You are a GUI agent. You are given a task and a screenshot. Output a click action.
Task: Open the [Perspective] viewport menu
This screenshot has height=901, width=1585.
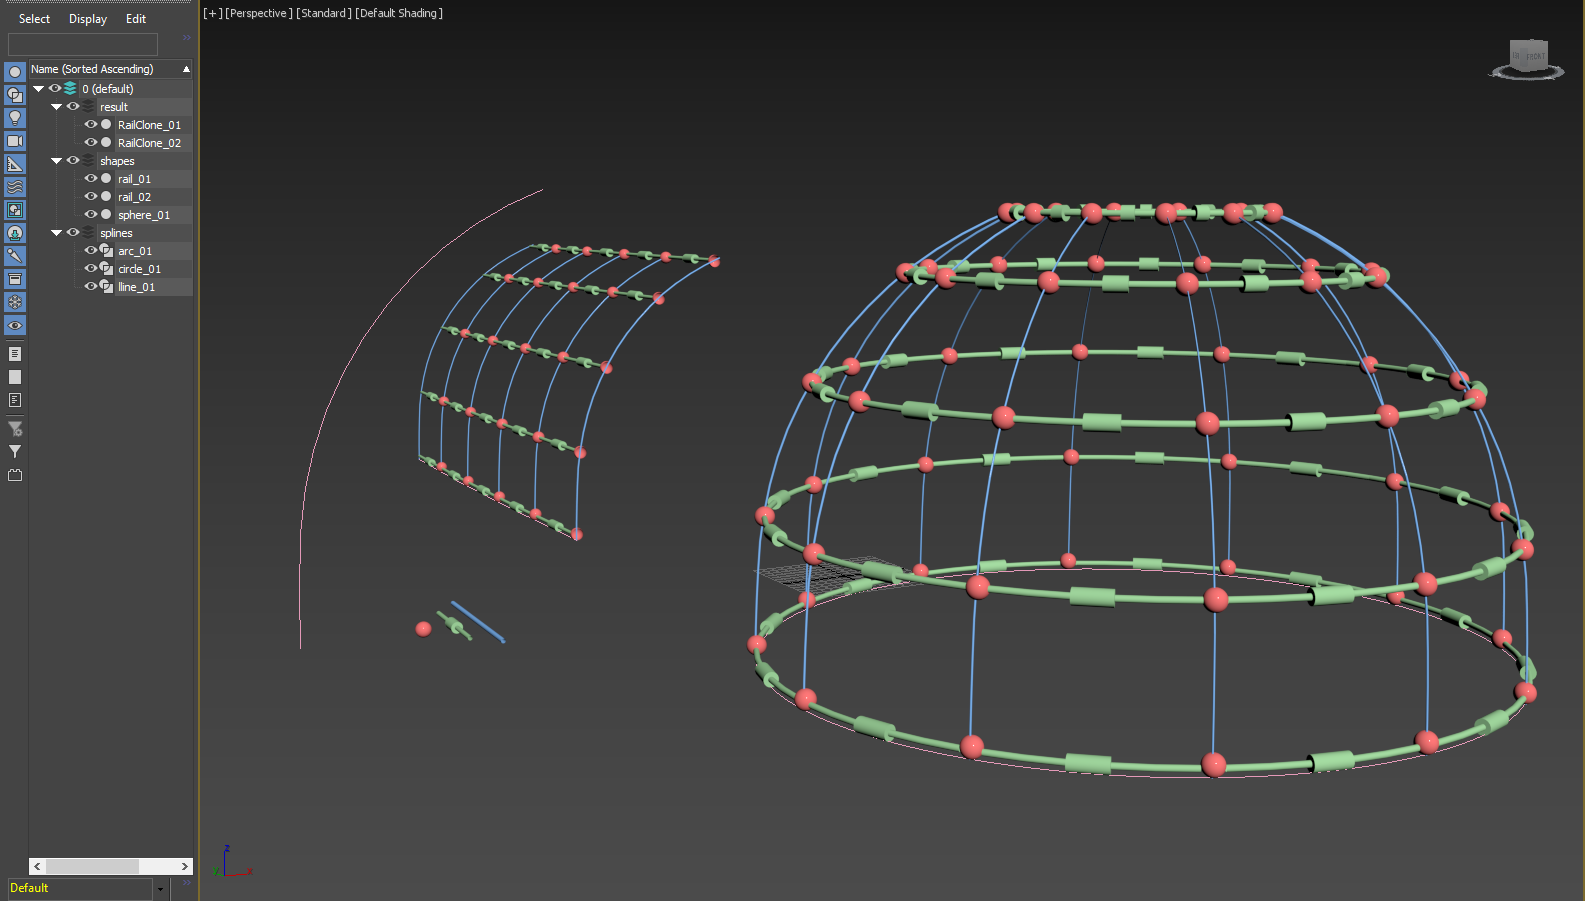click(259, 13)
